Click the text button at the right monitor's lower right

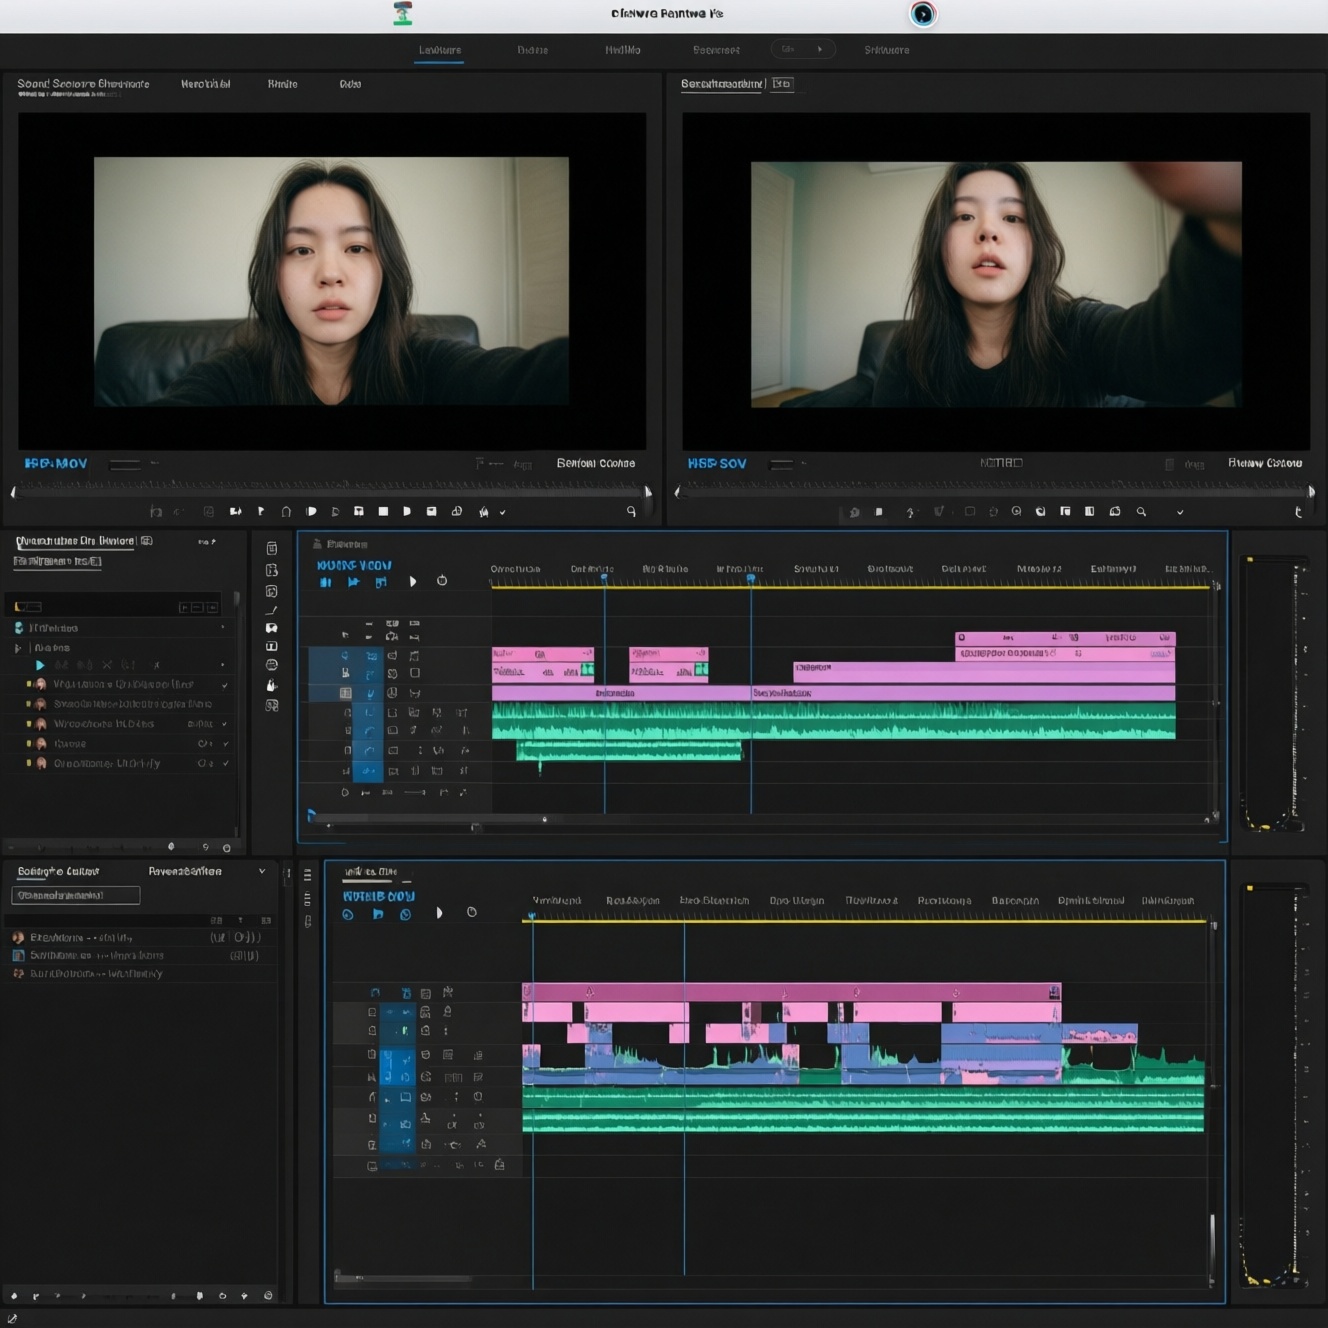1265,463
